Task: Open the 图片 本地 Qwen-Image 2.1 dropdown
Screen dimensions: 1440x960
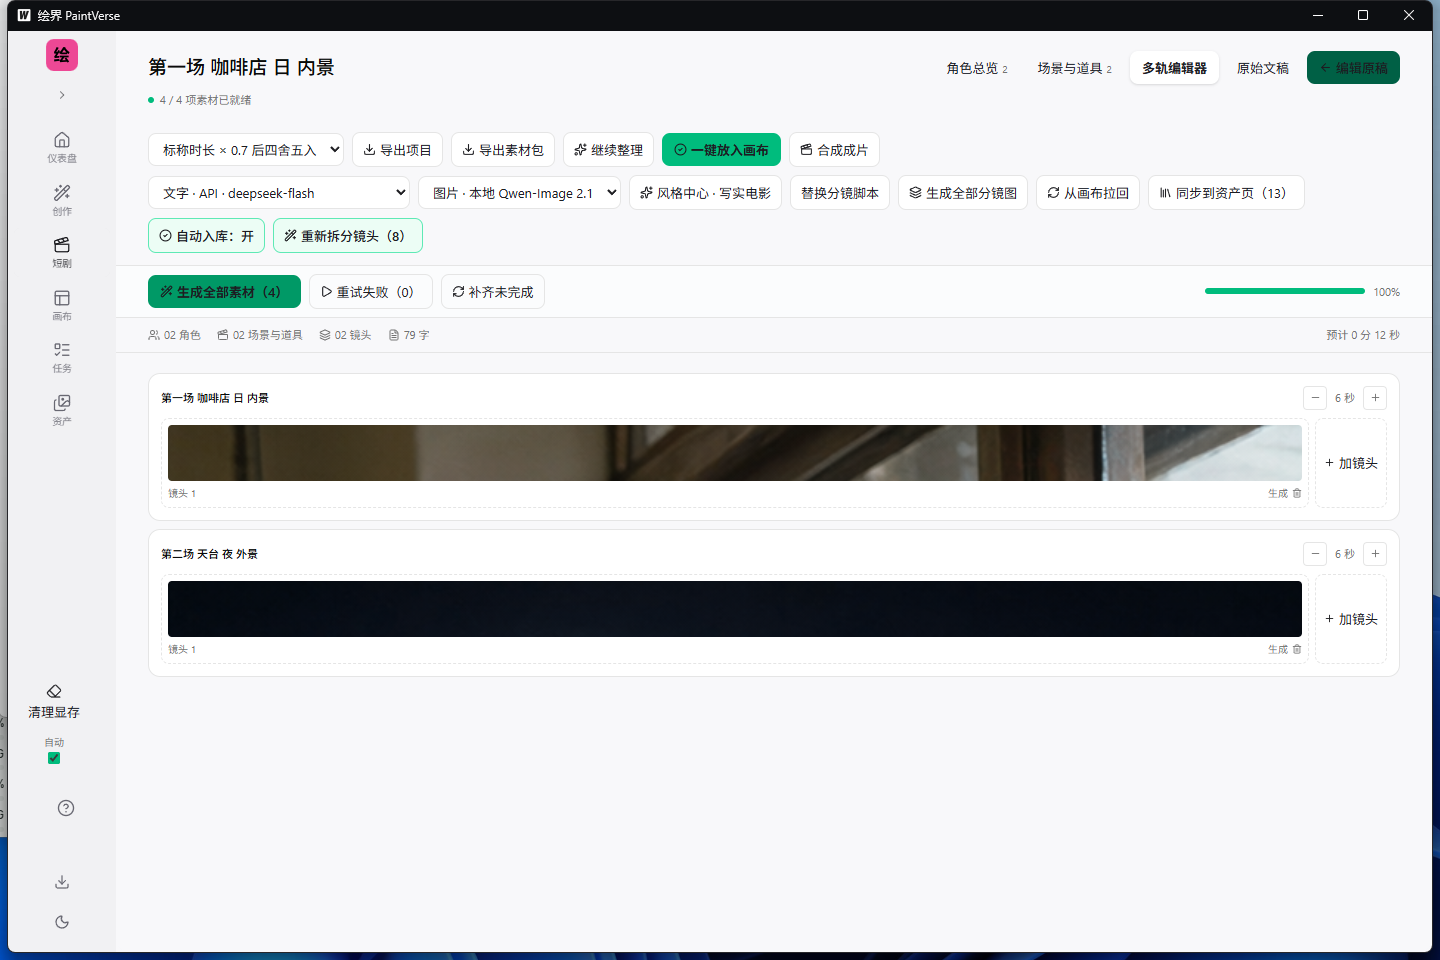Action: click(519, 193)
